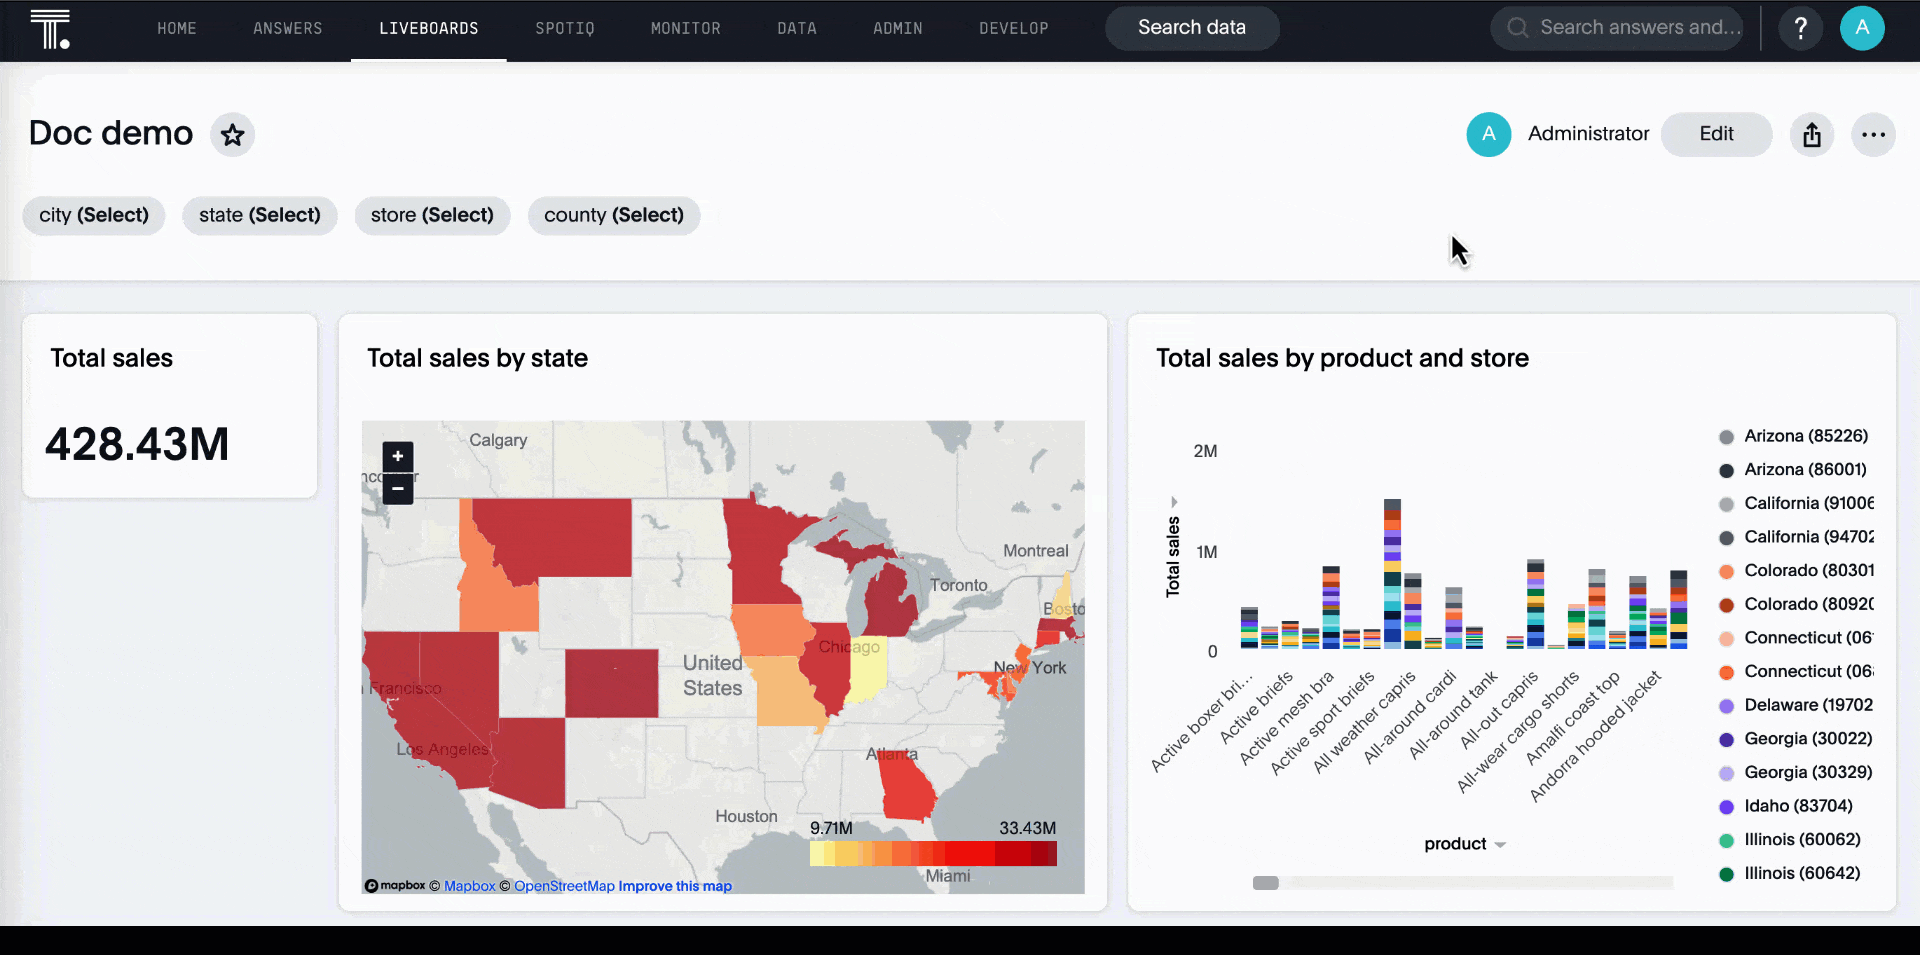
Task: Click the chart's horizontal scrollbar handle
Action: pos(1266,883)
